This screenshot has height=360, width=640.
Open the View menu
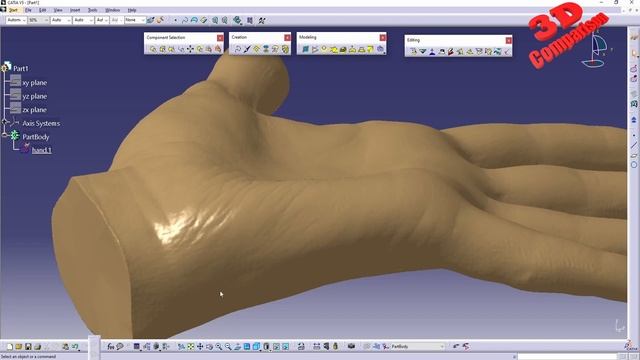58,10
